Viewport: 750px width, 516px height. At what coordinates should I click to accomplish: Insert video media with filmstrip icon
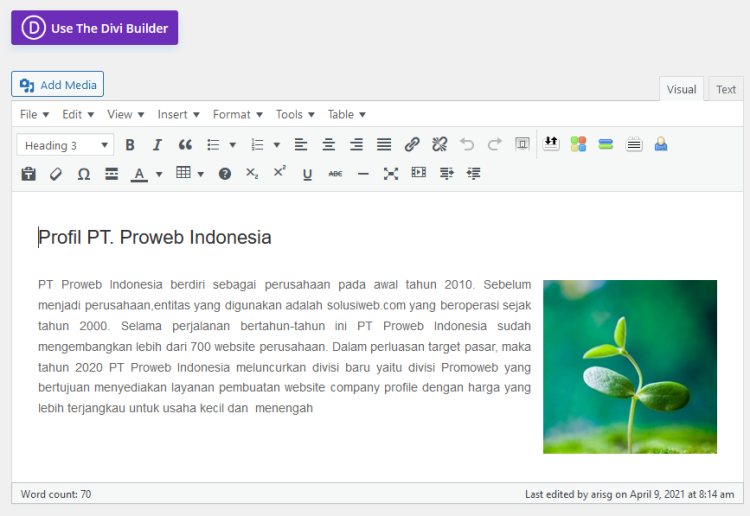click(419, 172)
